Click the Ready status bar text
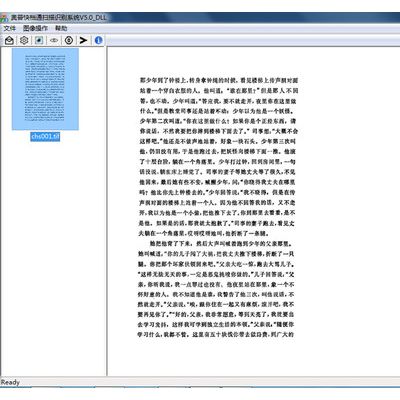The width and height of the screenshot is (400, 400). tap(10, 382)
